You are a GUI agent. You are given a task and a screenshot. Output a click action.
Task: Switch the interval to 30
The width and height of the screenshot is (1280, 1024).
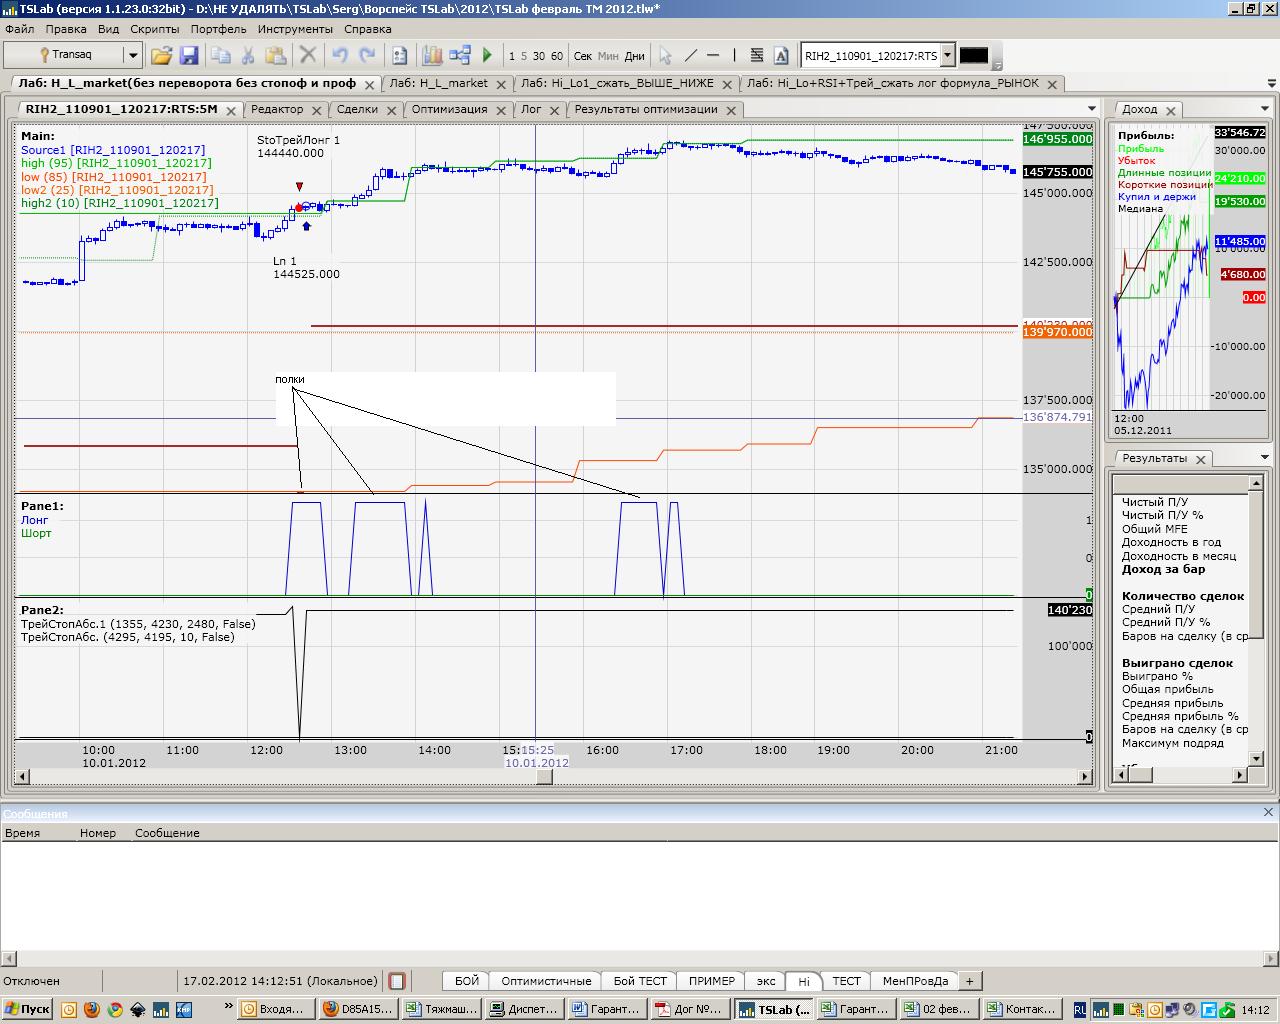coord(540,56)
